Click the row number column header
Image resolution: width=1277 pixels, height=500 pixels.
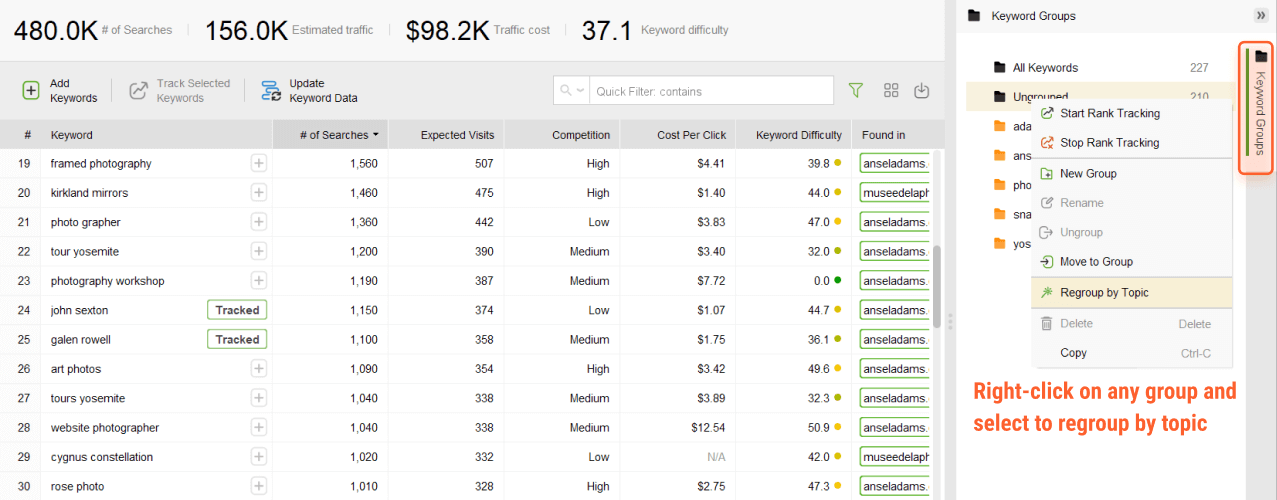[x=28, y=135]
